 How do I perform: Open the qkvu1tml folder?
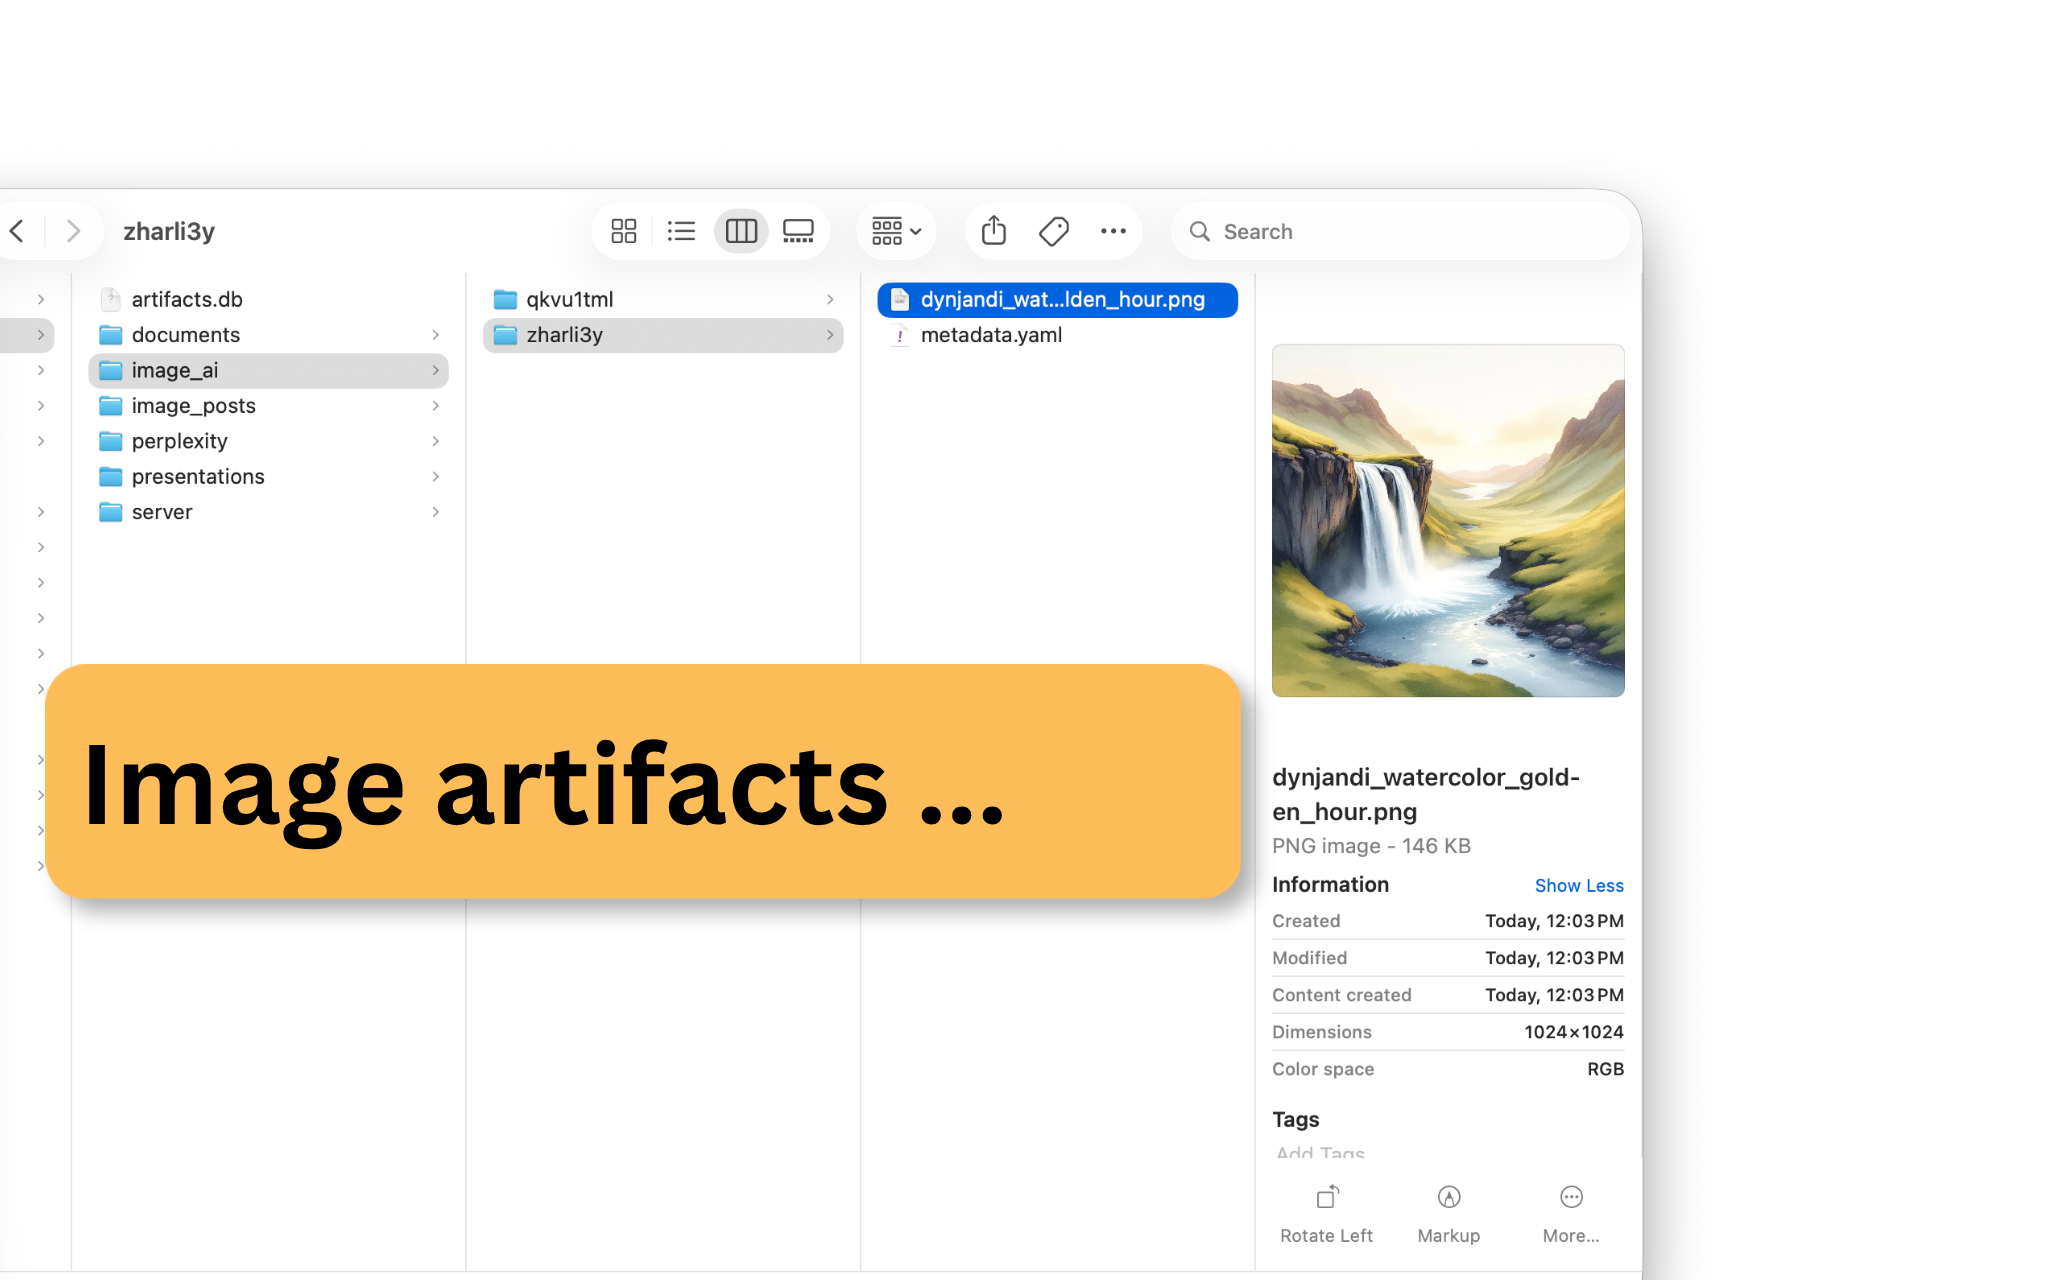pos(663,299)
